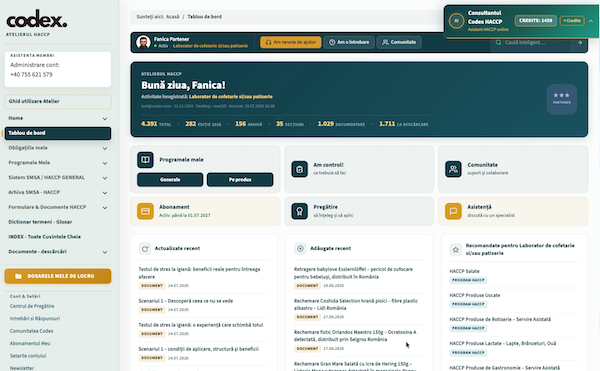The width and height of the screenshot is (600, 371).
Task: Click the Am nevoie de ajutor button
Action: (291, 42)
